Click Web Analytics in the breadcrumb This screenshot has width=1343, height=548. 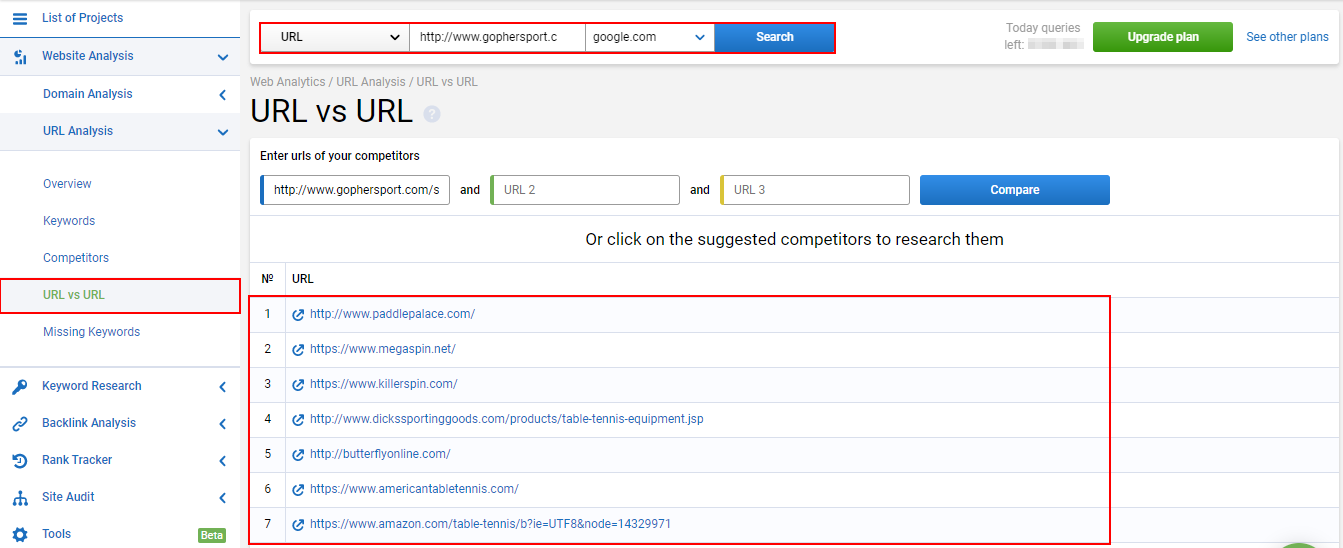[x=287, y=82]
